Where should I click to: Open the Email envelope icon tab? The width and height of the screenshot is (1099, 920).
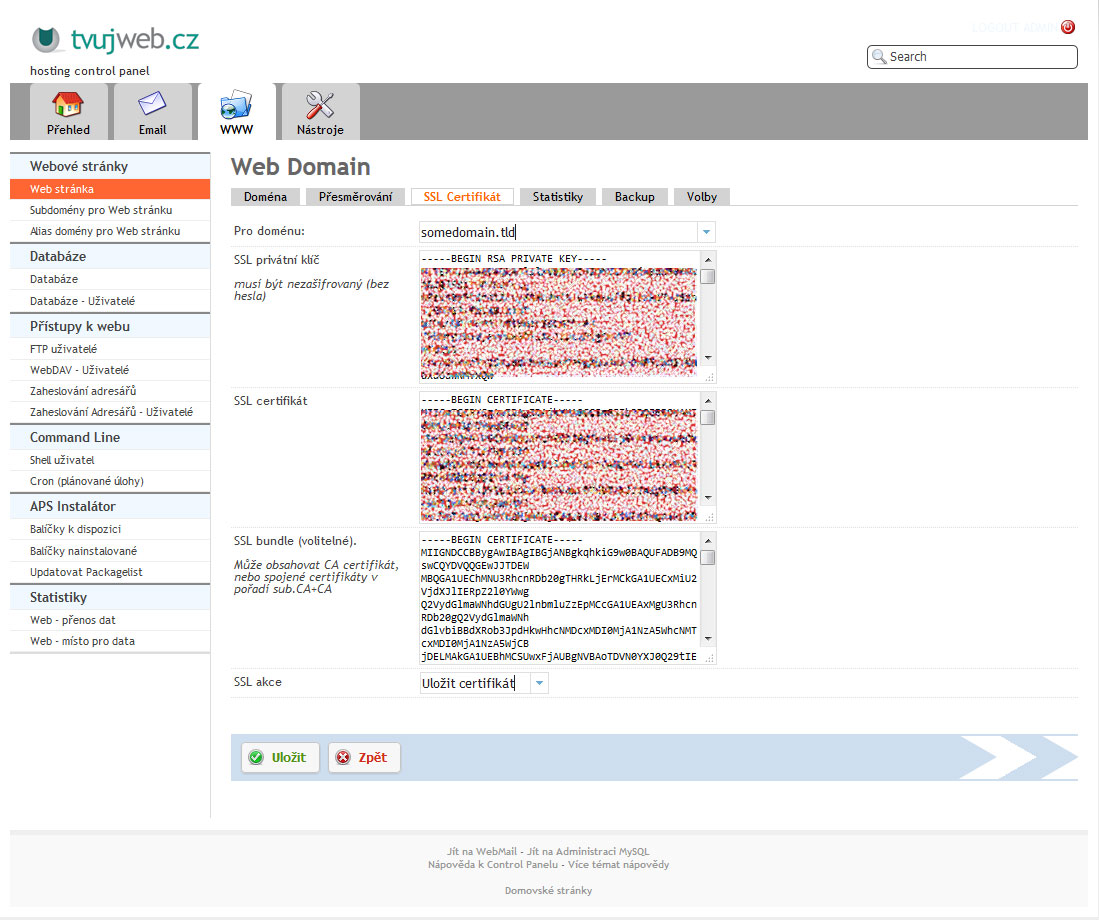pyautogui.click(x=152, y=112)
